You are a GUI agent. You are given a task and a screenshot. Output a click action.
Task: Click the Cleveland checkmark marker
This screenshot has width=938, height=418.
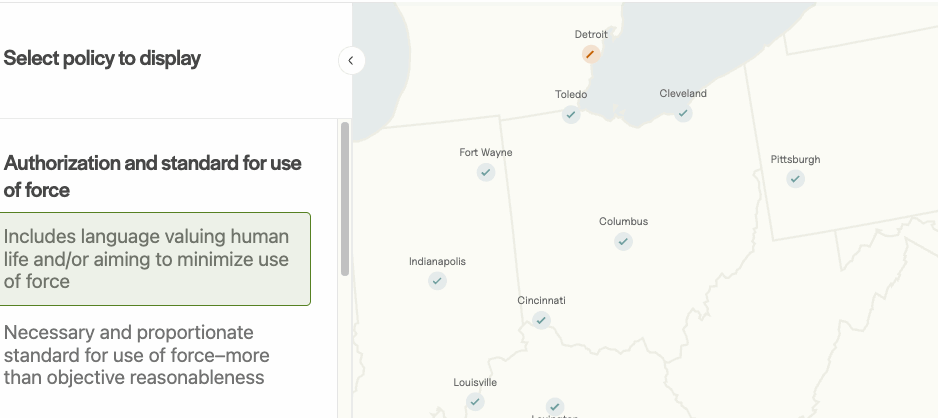[x=683, y=113]
